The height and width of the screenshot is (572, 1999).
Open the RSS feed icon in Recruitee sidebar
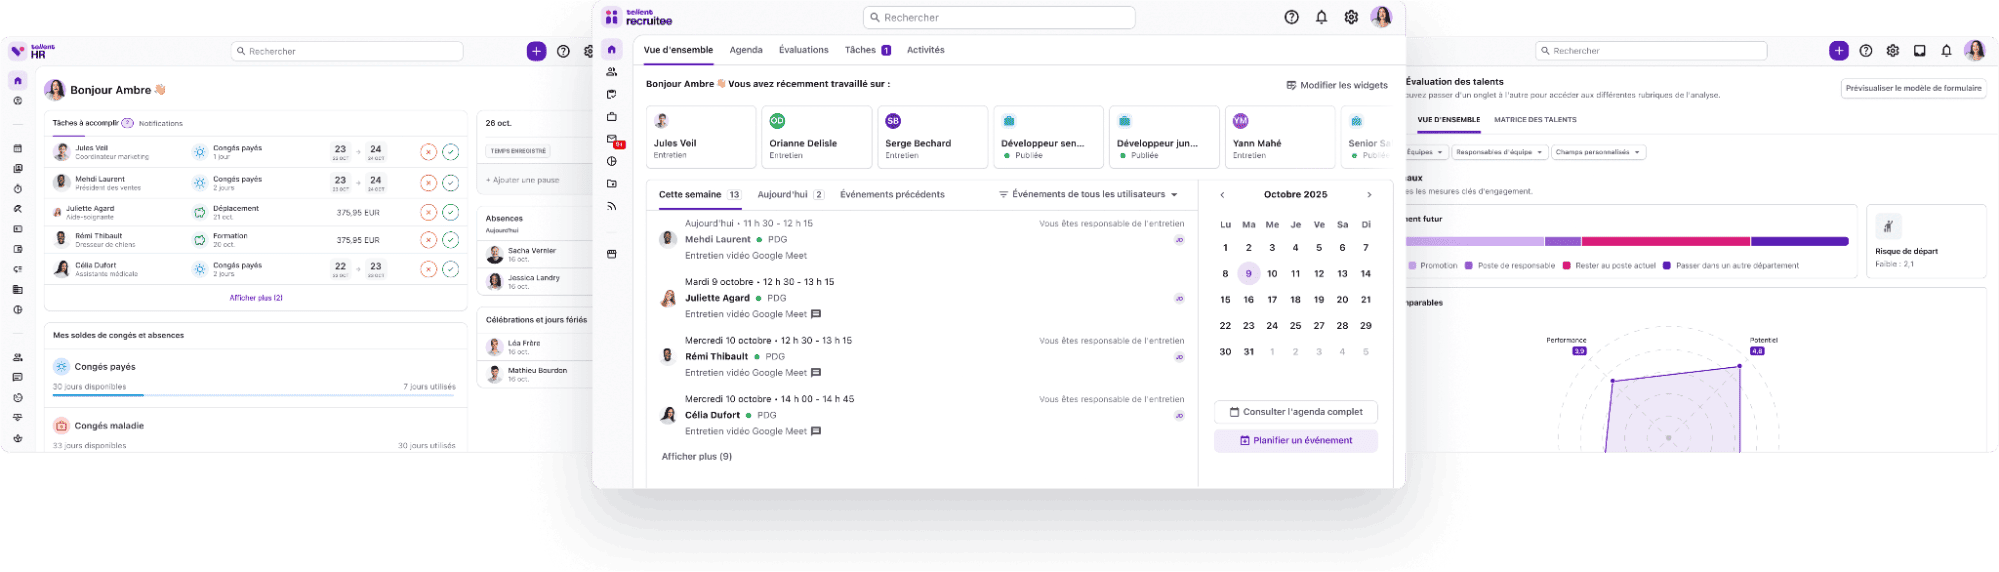[612, 207]
